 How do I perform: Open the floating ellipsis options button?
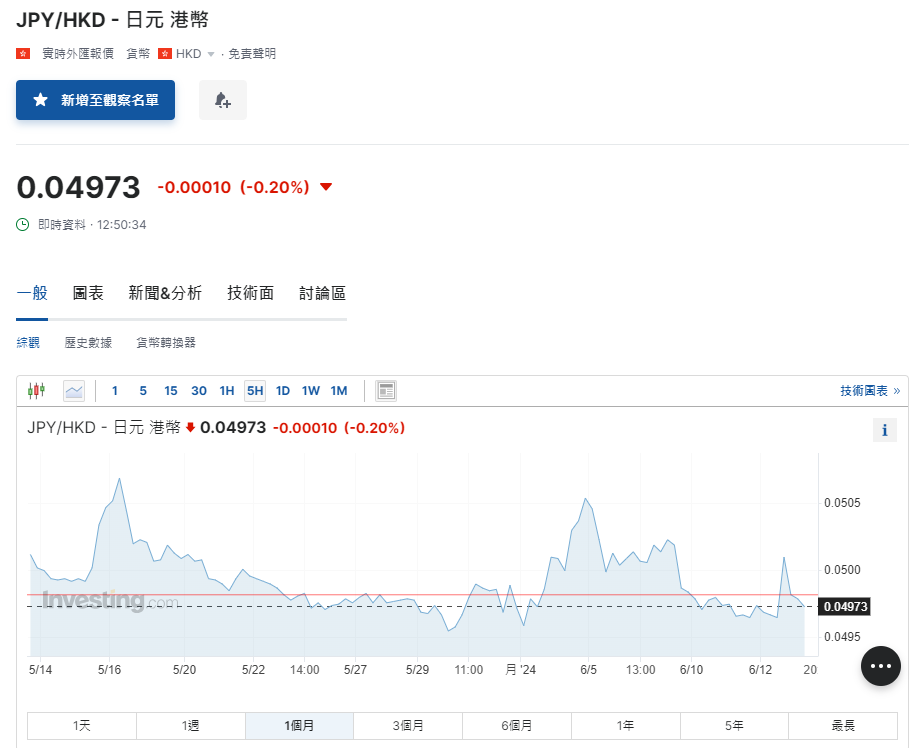point(880,665)
